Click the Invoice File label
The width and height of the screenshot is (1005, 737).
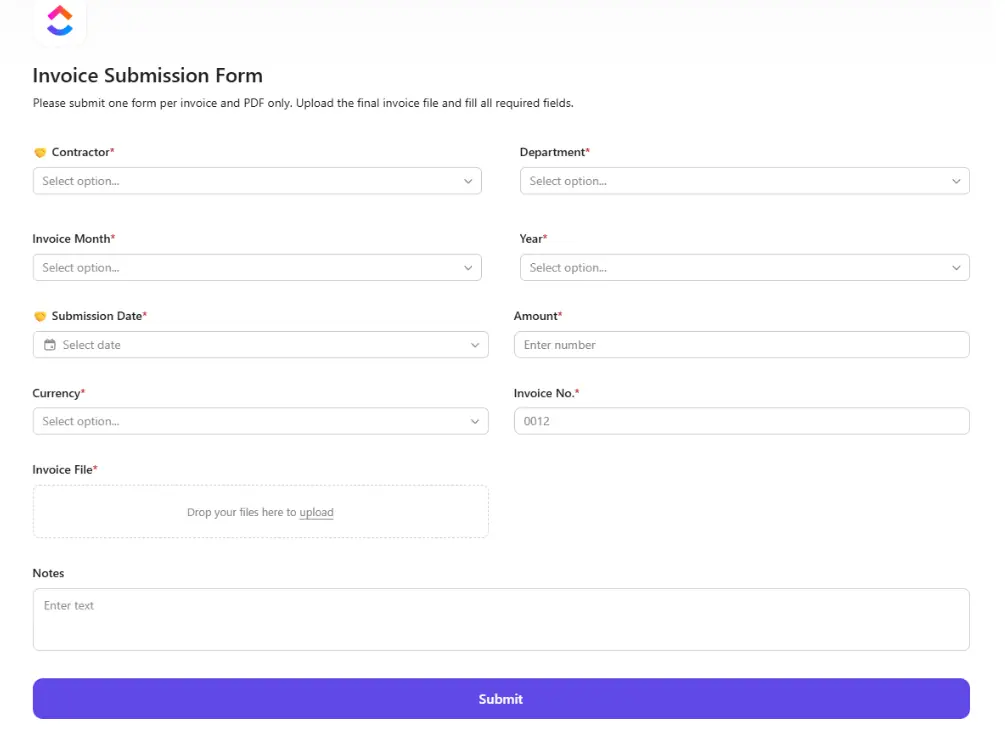[65, 470]
